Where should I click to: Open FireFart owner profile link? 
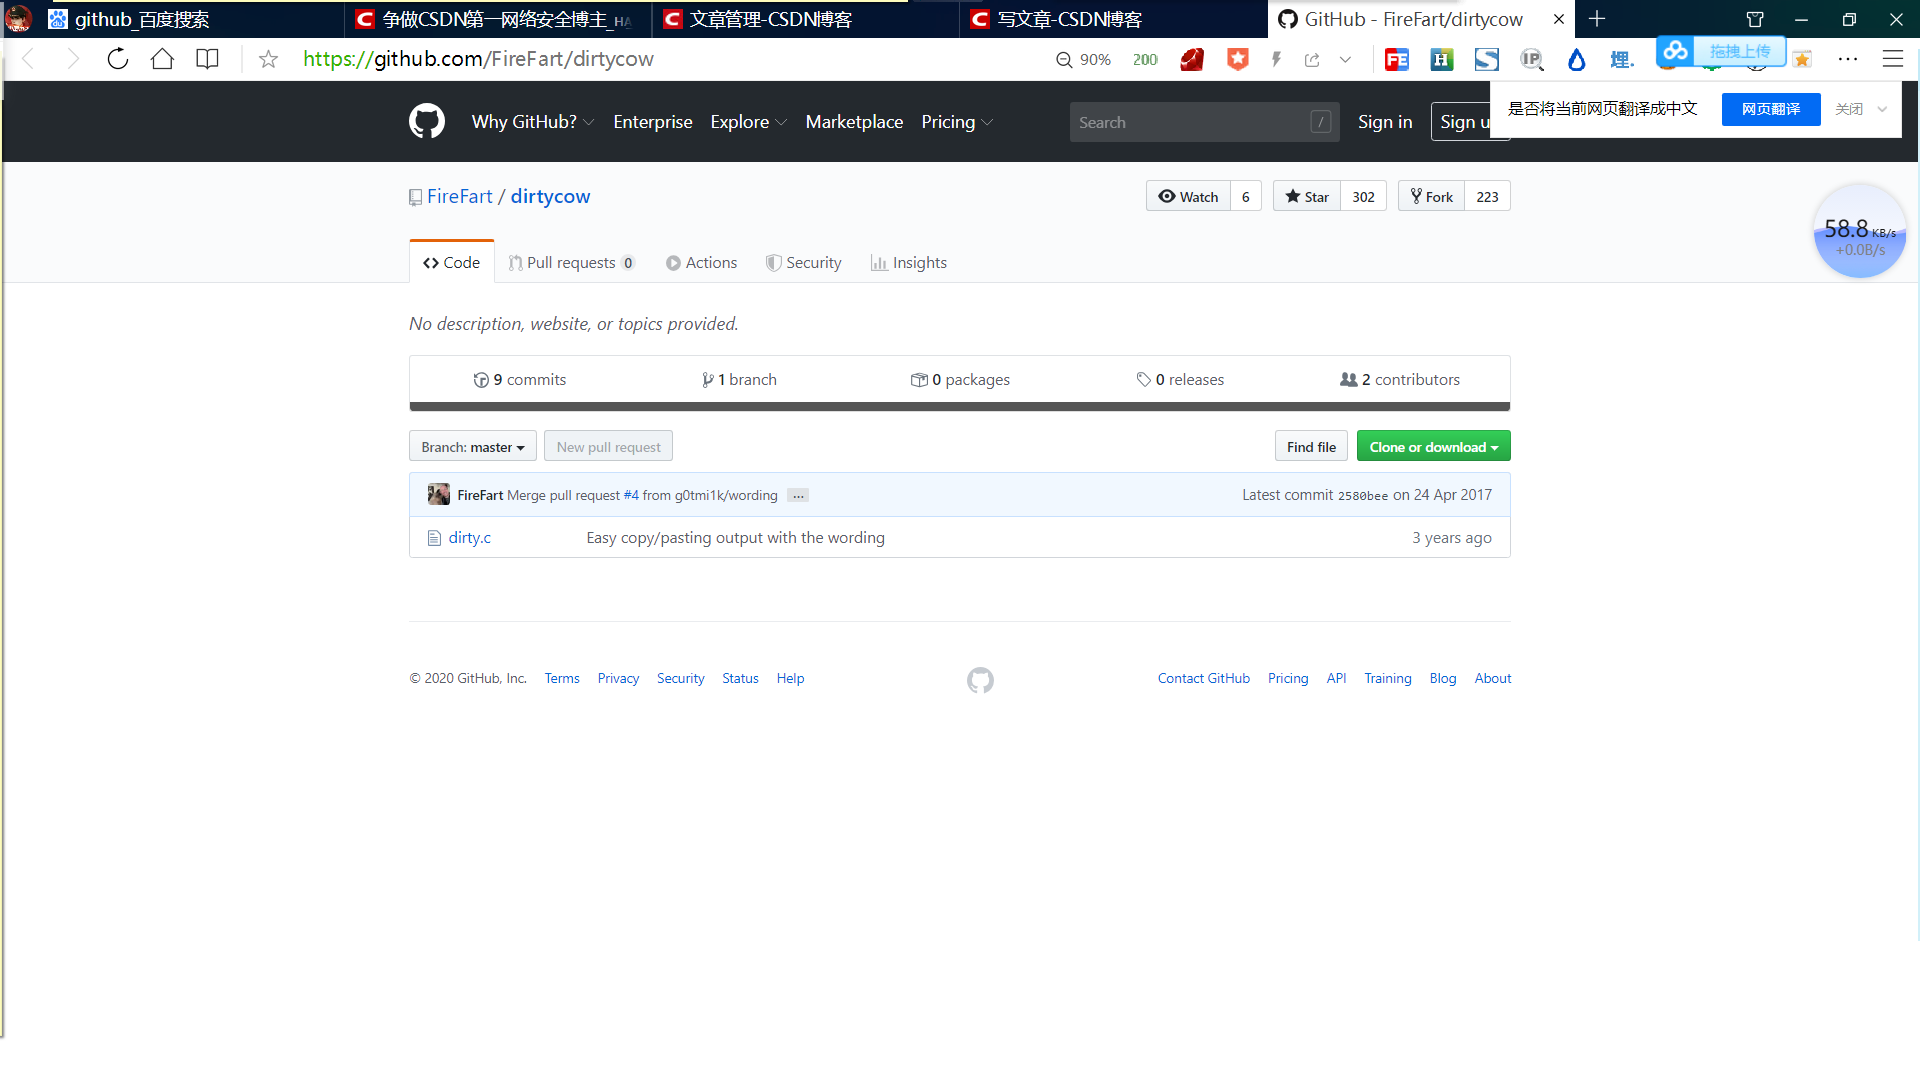[x=460, y=196]
